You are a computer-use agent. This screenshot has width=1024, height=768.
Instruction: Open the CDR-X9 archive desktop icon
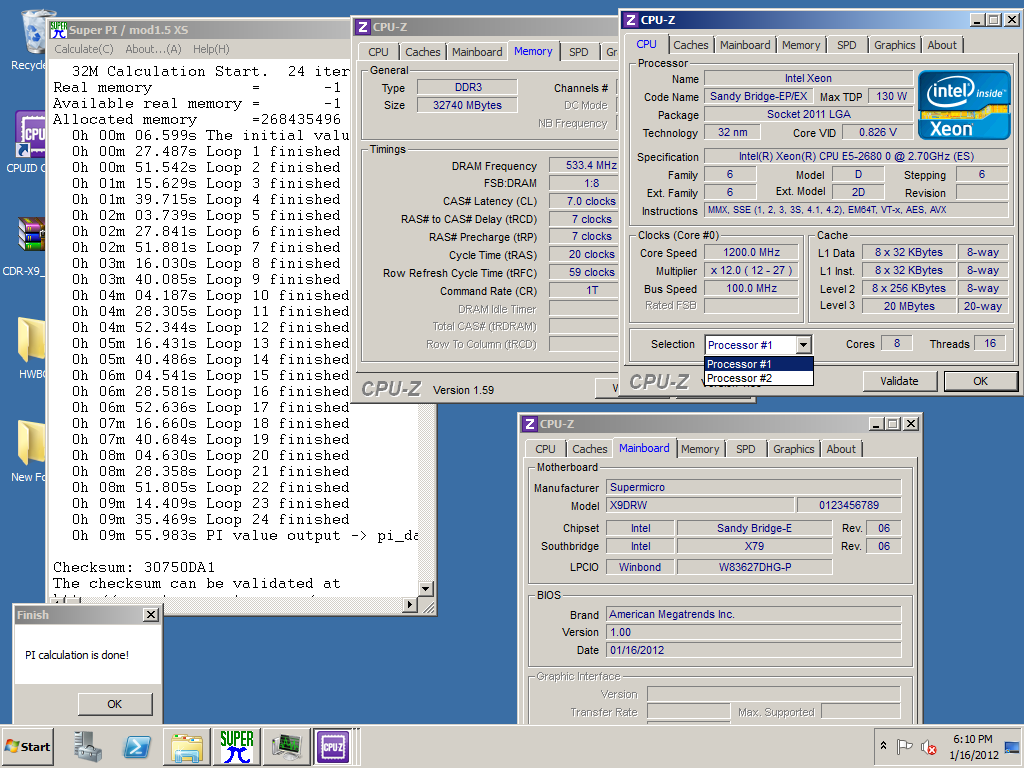point(29,247)
